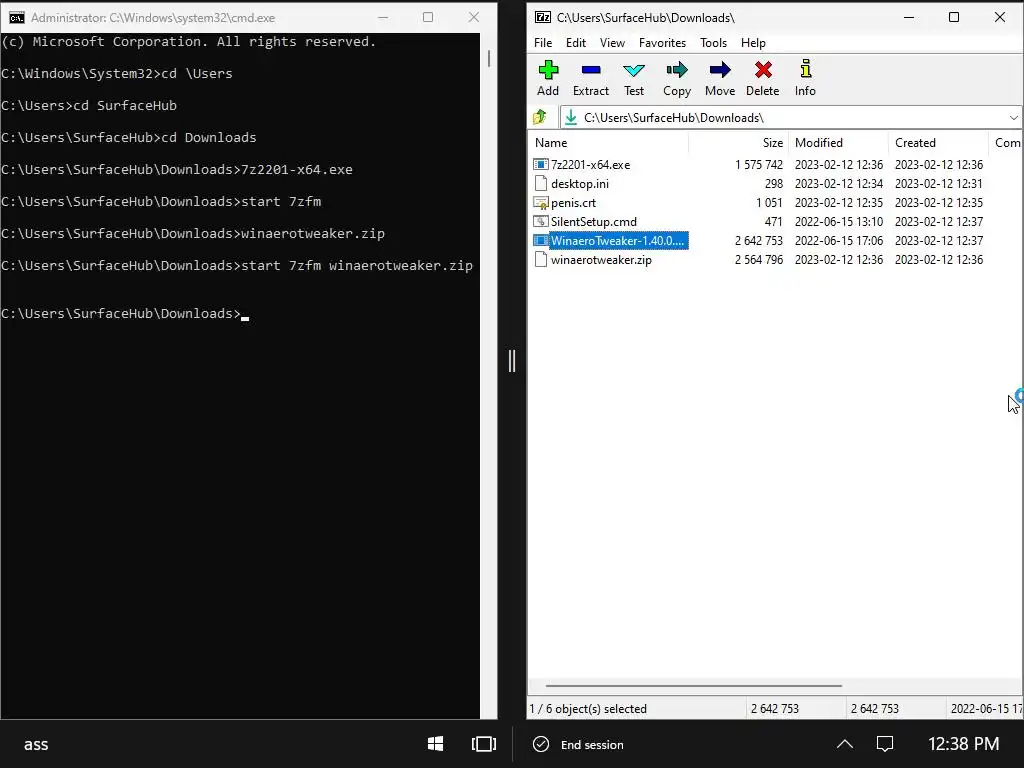Open the Edit menu in 7-Zip

[x=576, y=42]
